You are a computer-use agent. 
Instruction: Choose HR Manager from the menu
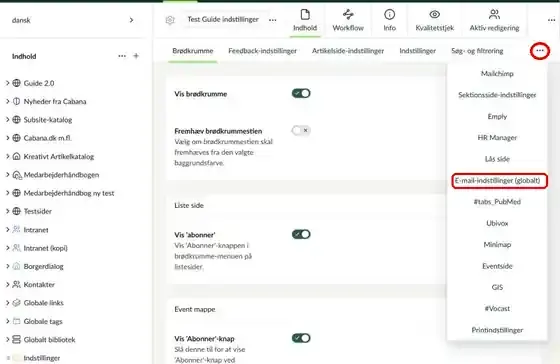tap(497, 138)
